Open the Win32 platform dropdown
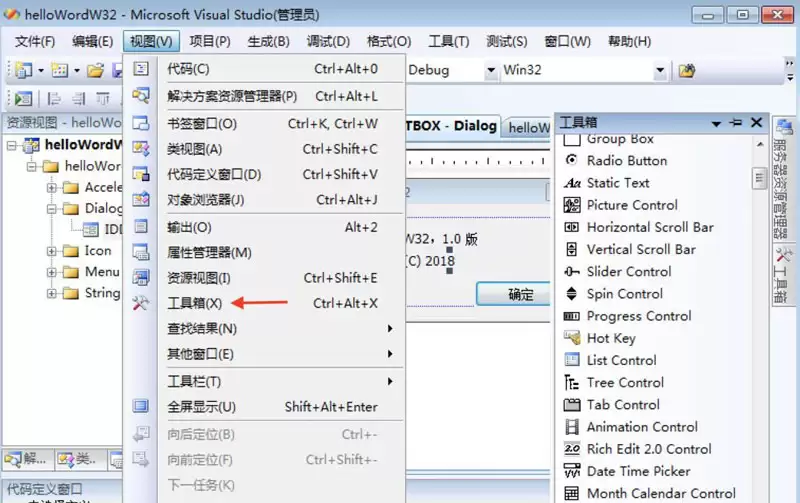This screenshot has height=503, width=800. coord(660,70)
